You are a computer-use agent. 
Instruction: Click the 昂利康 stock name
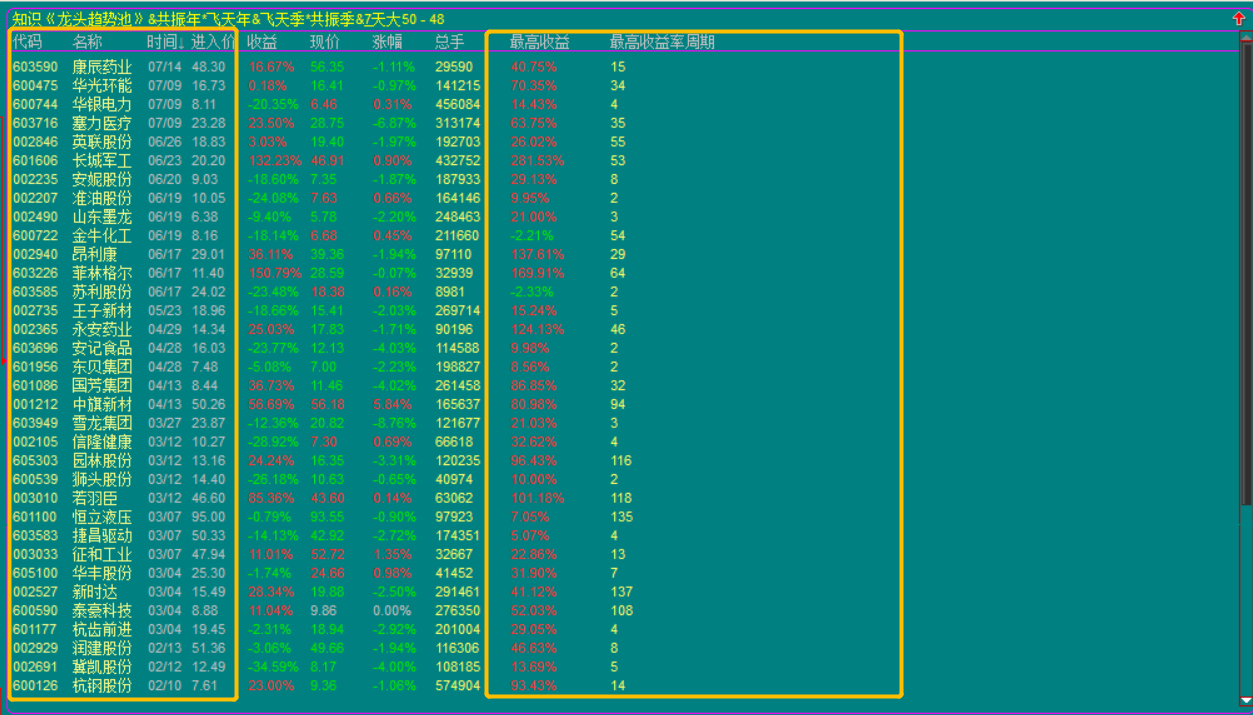point(95,254)
